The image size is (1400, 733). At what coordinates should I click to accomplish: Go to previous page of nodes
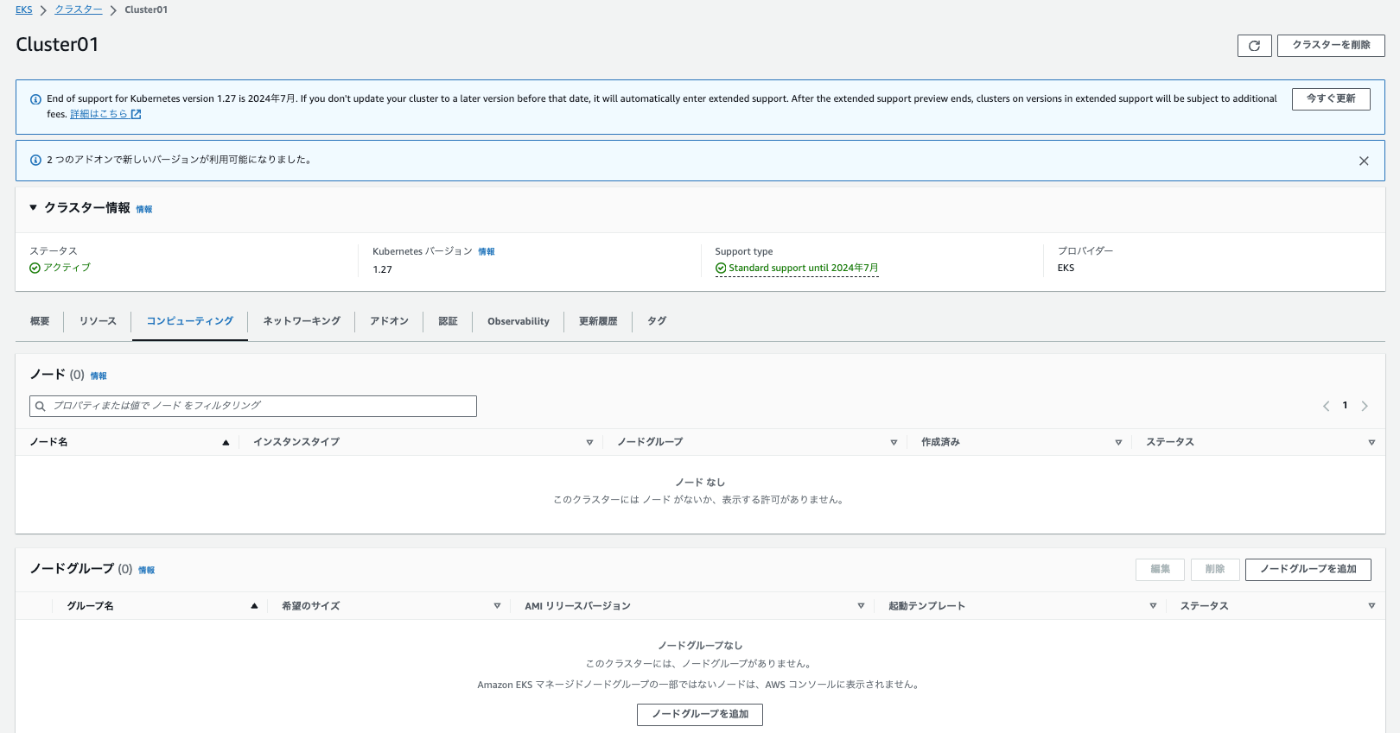[x=1326, y=406]
